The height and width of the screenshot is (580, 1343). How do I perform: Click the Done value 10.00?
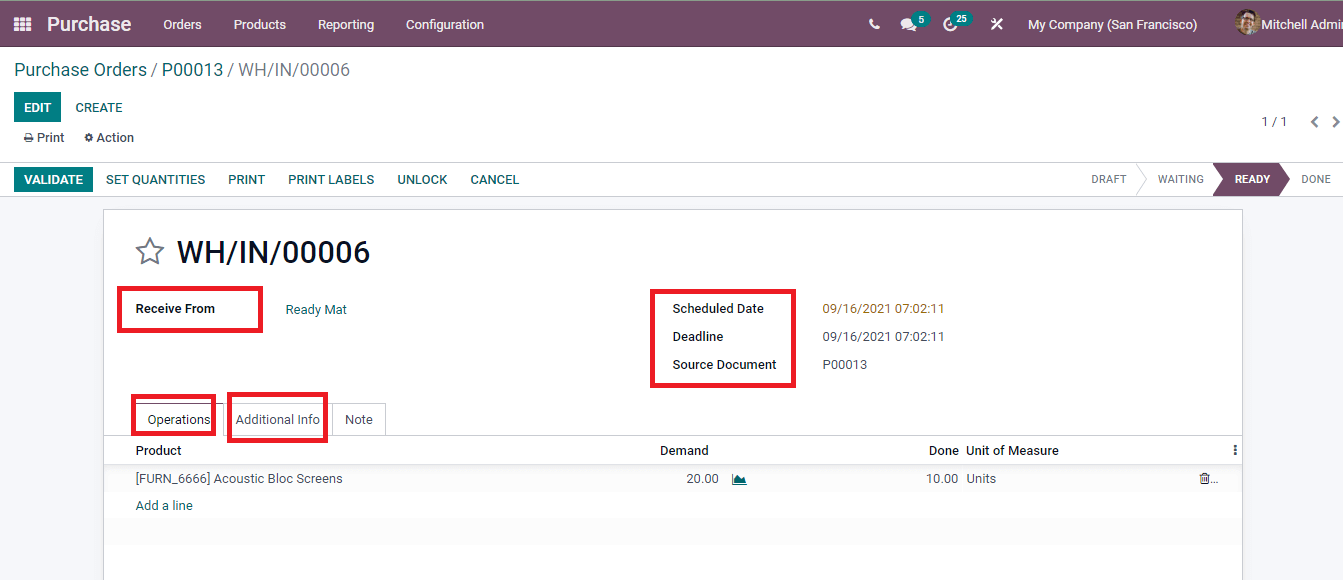(942, 479)
